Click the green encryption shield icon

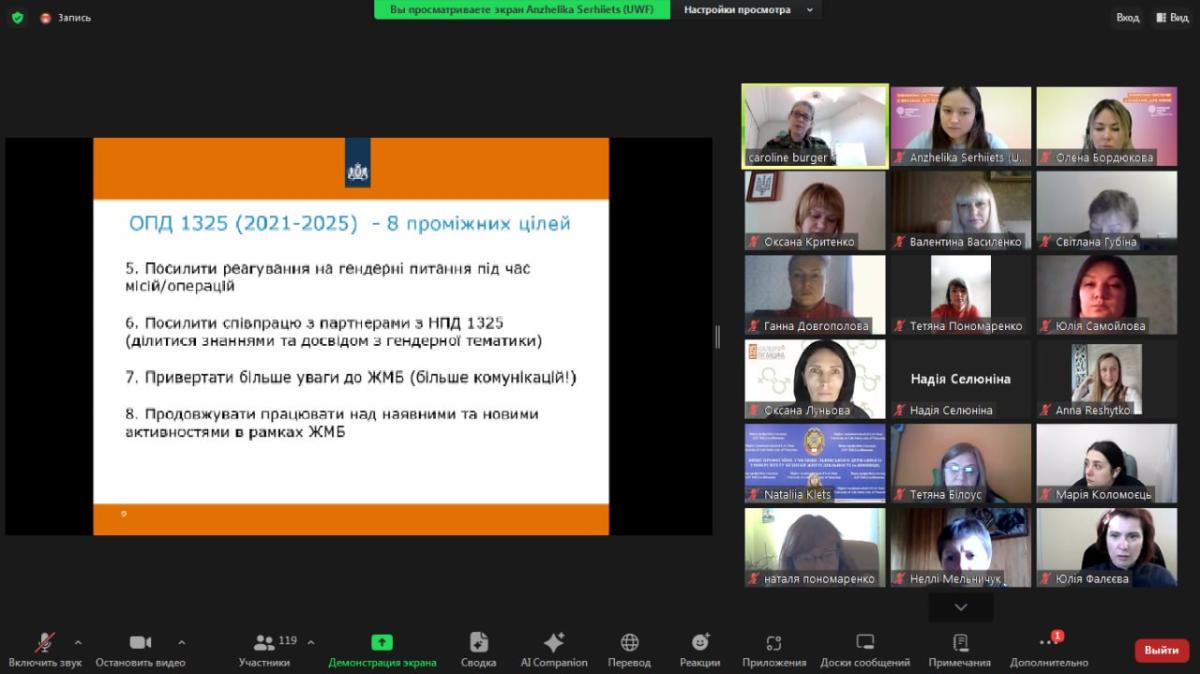coord(17,17)
